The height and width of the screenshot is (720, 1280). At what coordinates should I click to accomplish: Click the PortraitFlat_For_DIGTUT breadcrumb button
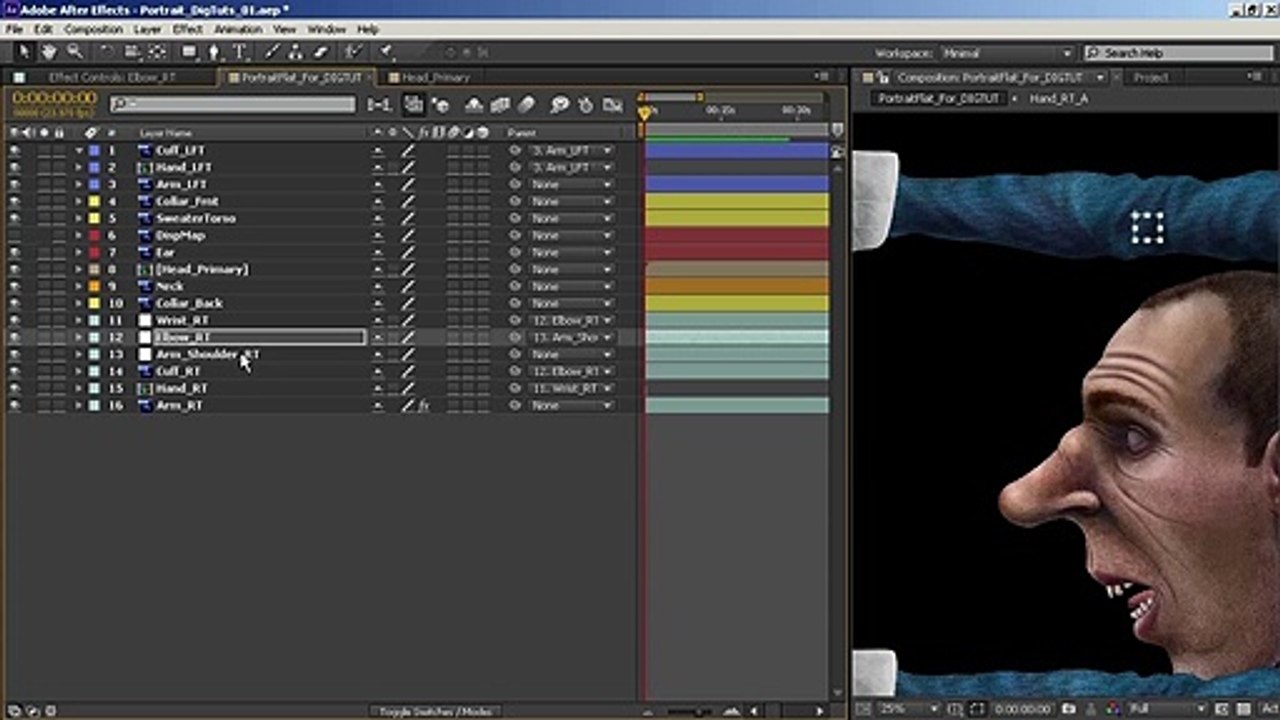pos(939,99)
